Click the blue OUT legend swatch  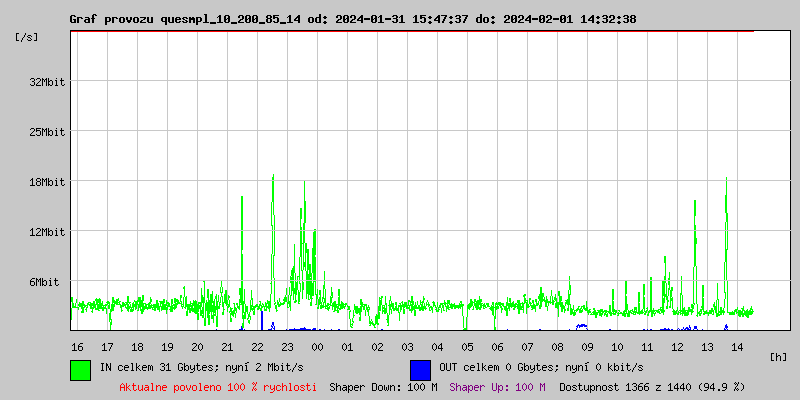(420, 369)
